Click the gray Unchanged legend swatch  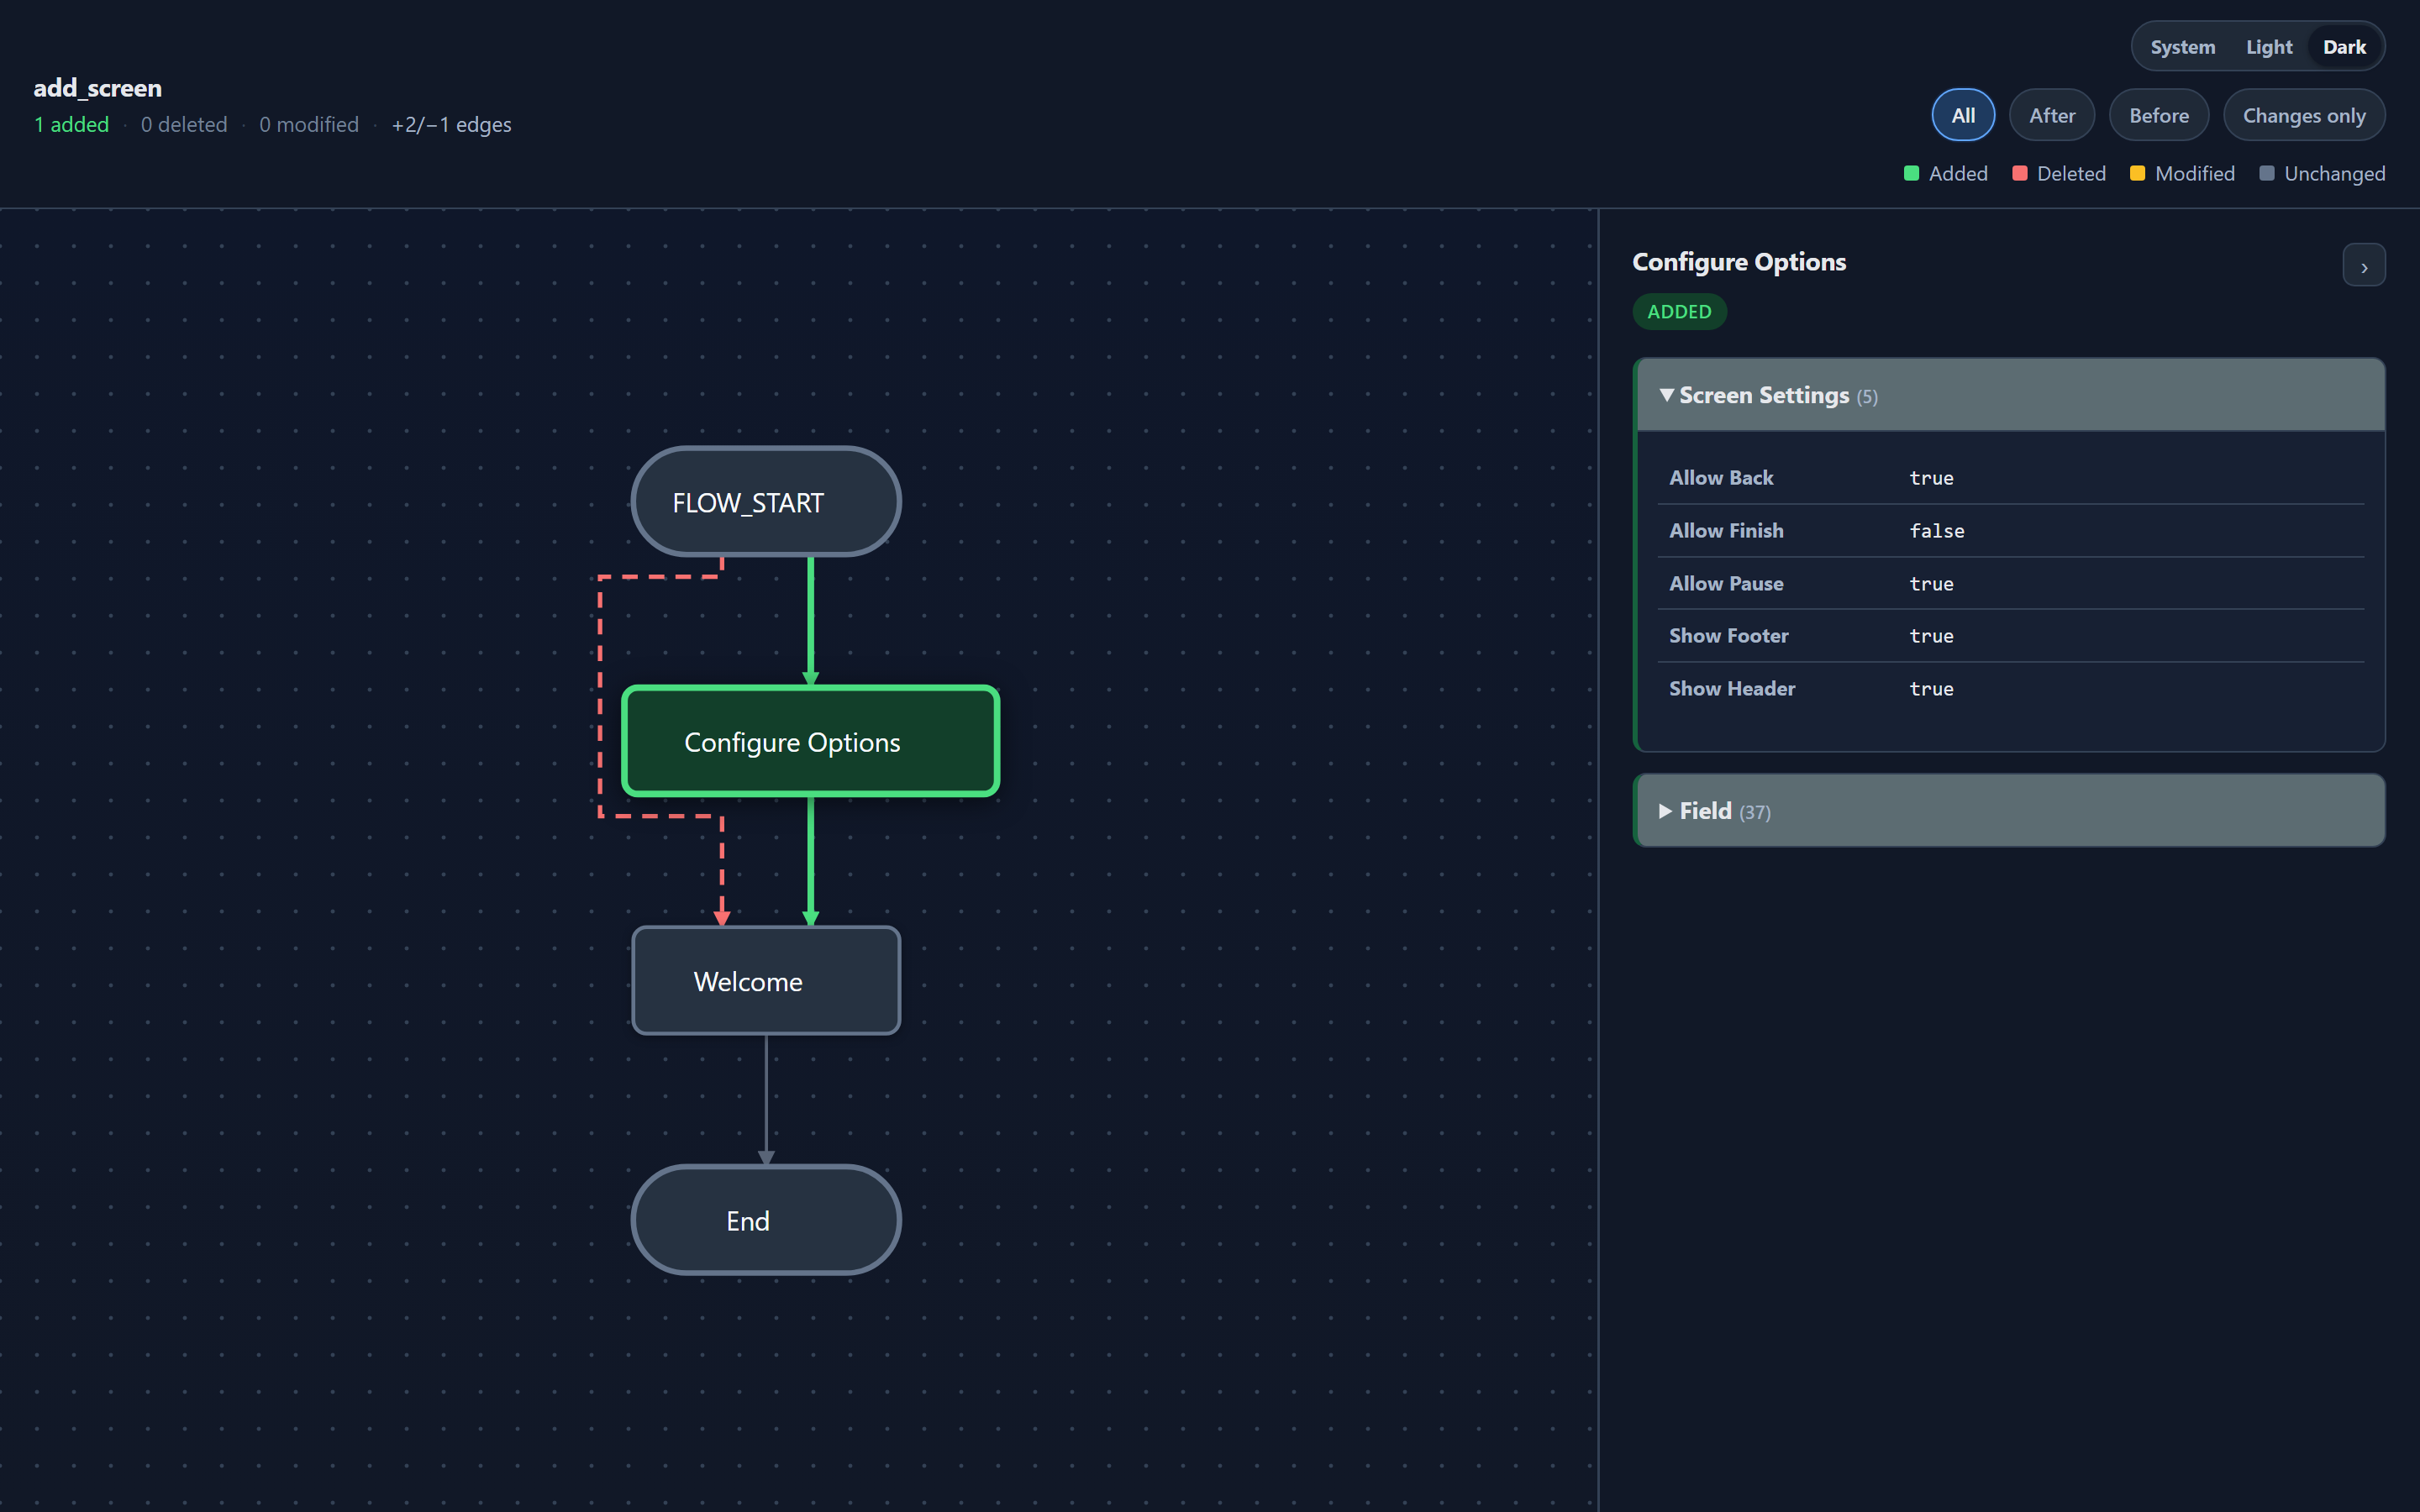(2266, 174)
